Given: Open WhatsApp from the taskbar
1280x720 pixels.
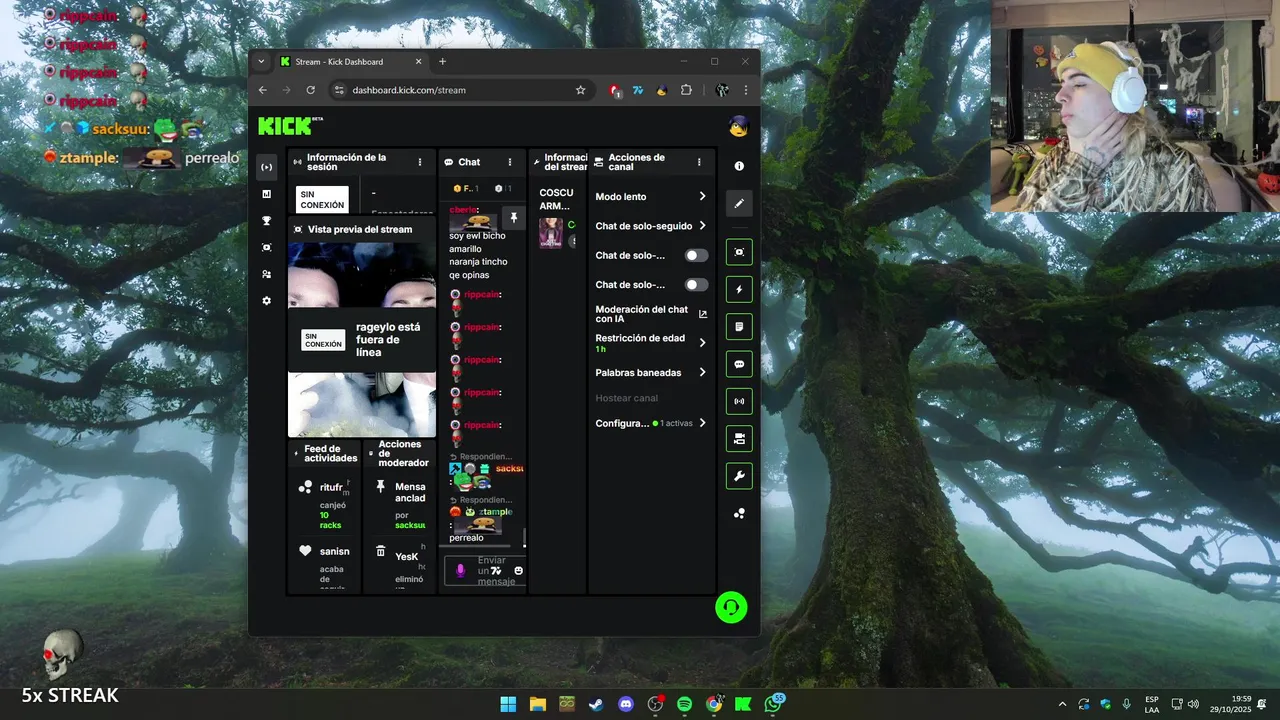Looking at the screenshot, I should (773, 704).
